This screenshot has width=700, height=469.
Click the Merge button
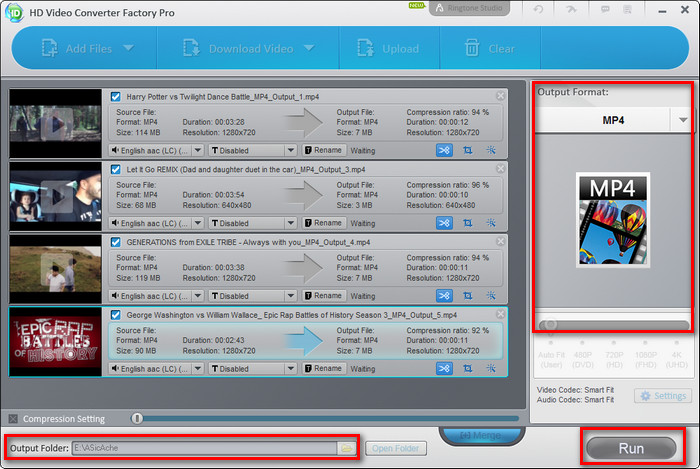(x=482, y=435)
